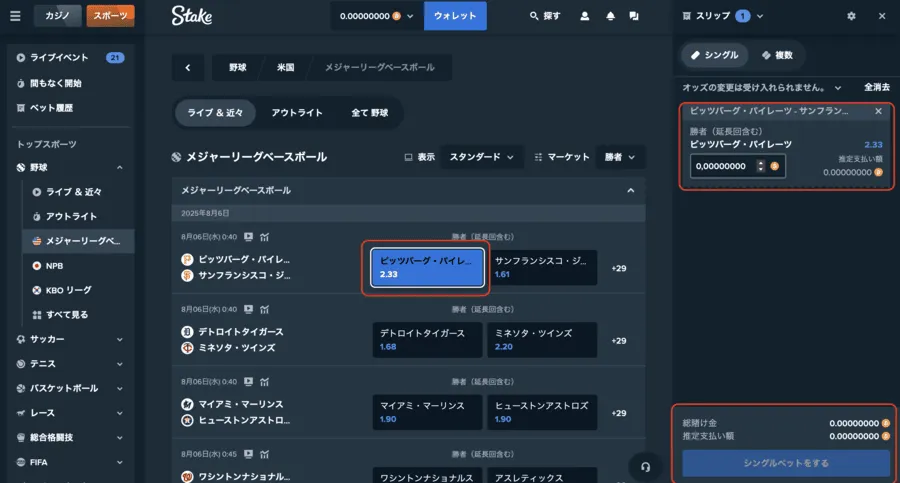Remove the ピッツバーグ bet from slip

point(878,111)
